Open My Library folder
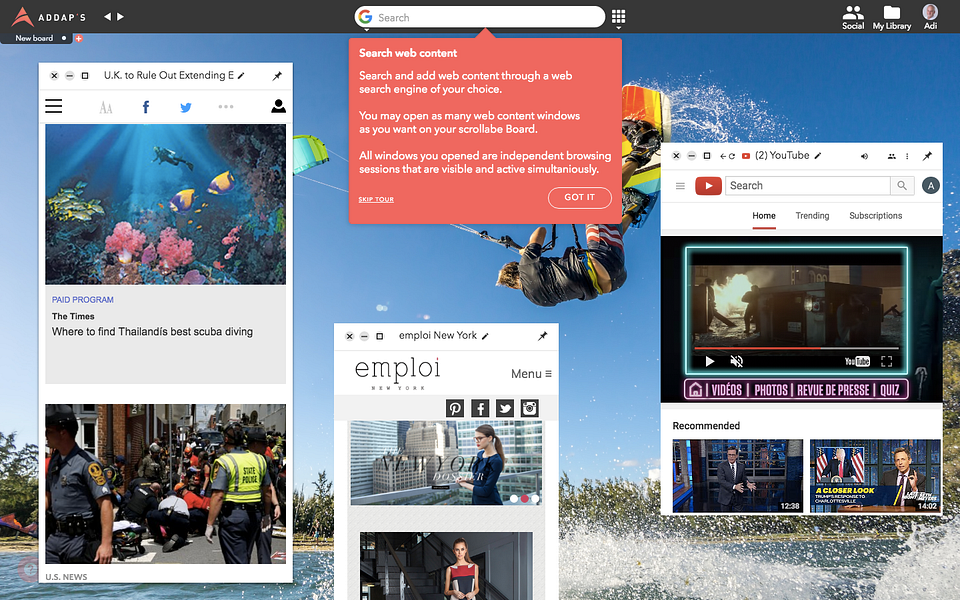960x600 pixels. pyautogui.click(x=891, y=17)
